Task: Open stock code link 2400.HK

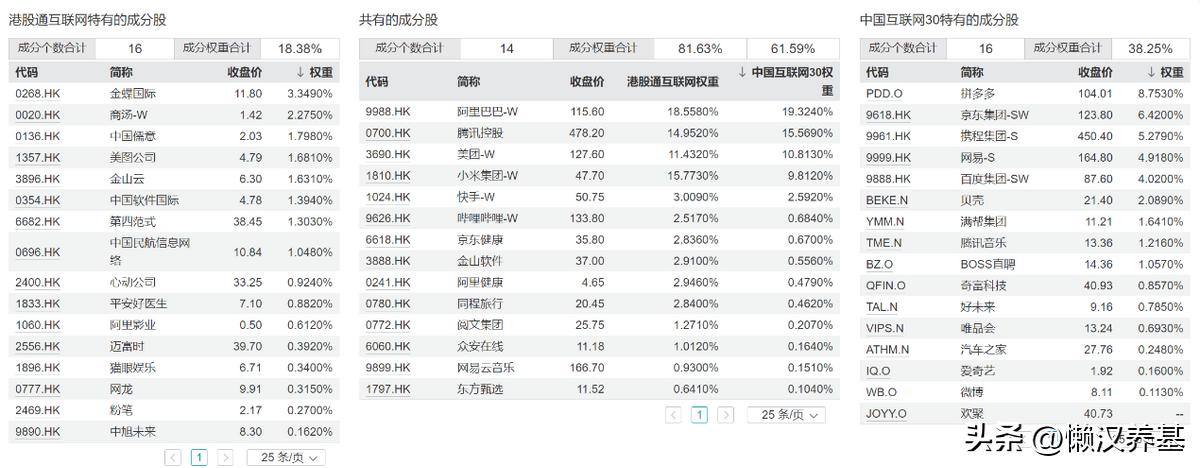Action: tap(38, 282)
